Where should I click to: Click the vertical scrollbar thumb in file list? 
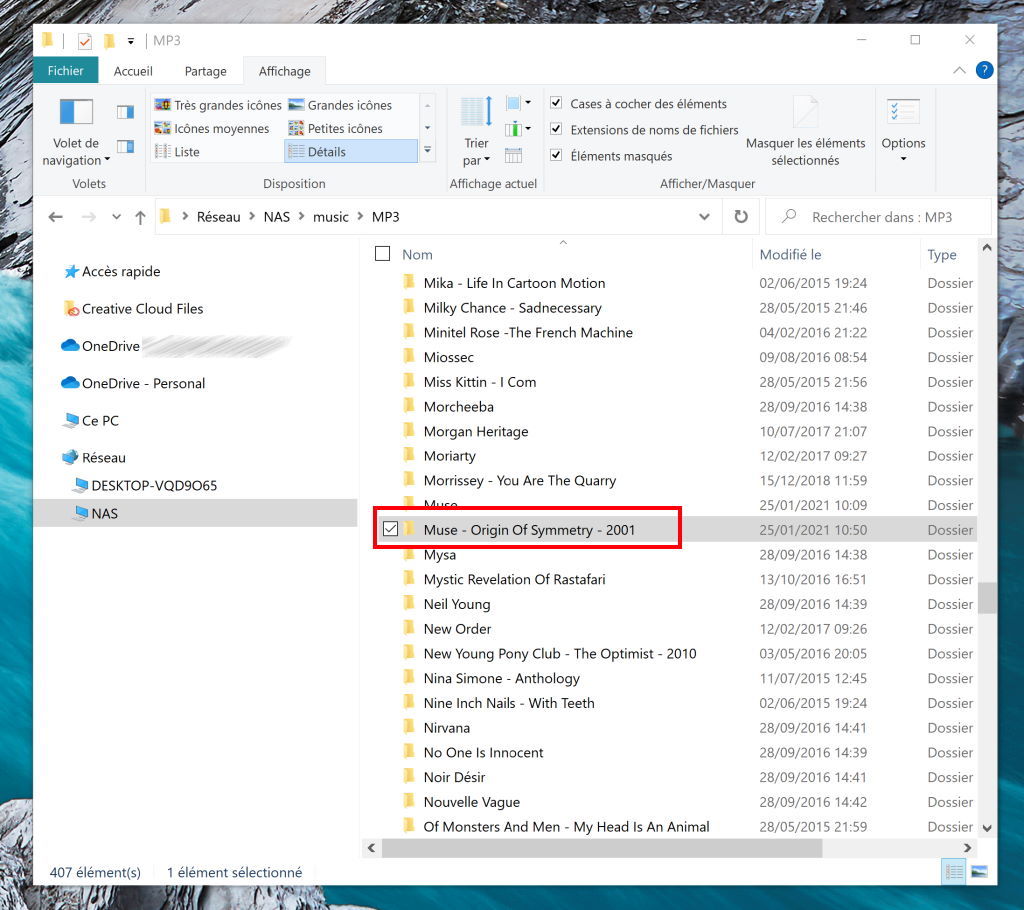click(987, 598)
